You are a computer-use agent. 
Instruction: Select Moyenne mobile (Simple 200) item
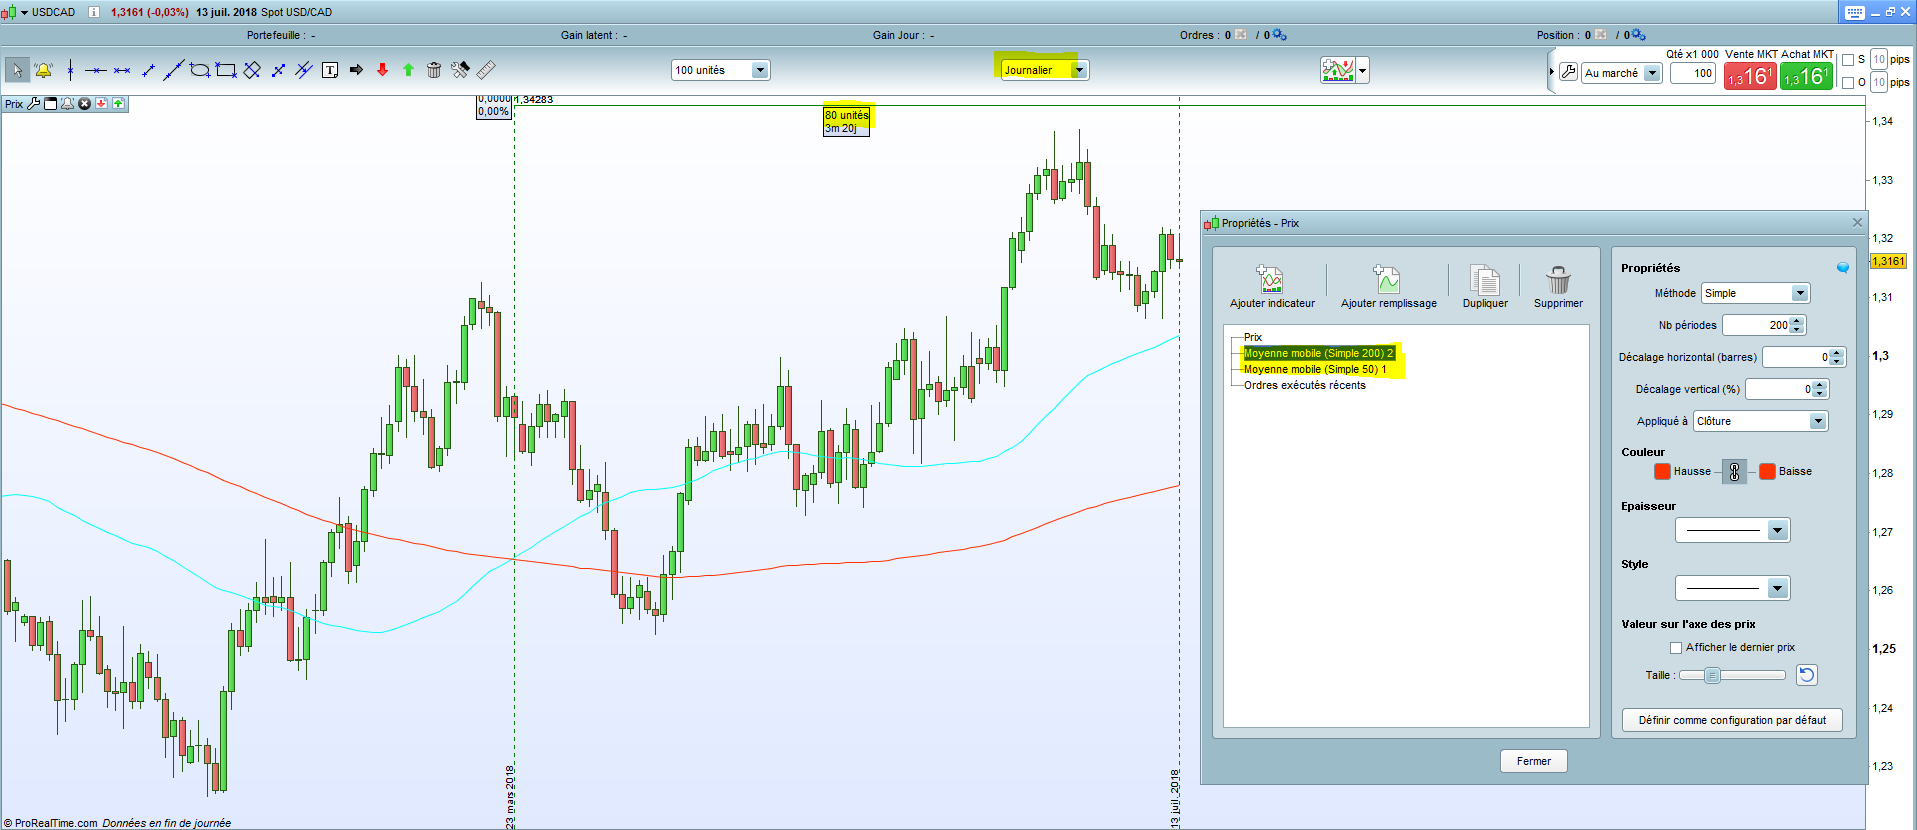pyautogui.click(x=1318, y=353)
